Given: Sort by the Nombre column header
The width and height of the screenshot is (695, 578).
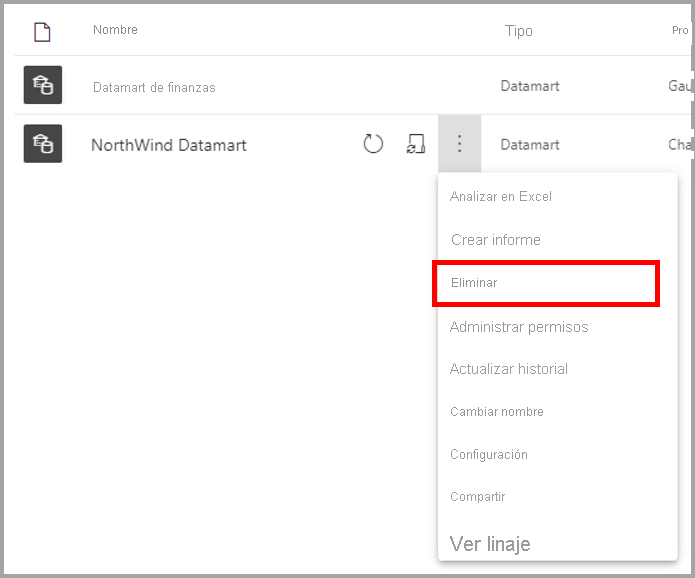Looking at the screenshot, I should [x=115, y=30].
